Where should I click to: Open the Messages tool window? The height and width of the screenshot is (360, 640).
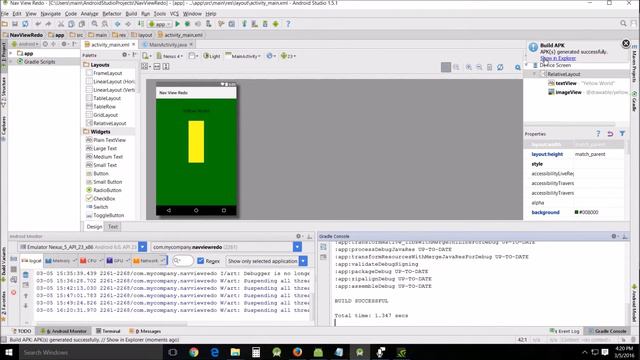145,331
